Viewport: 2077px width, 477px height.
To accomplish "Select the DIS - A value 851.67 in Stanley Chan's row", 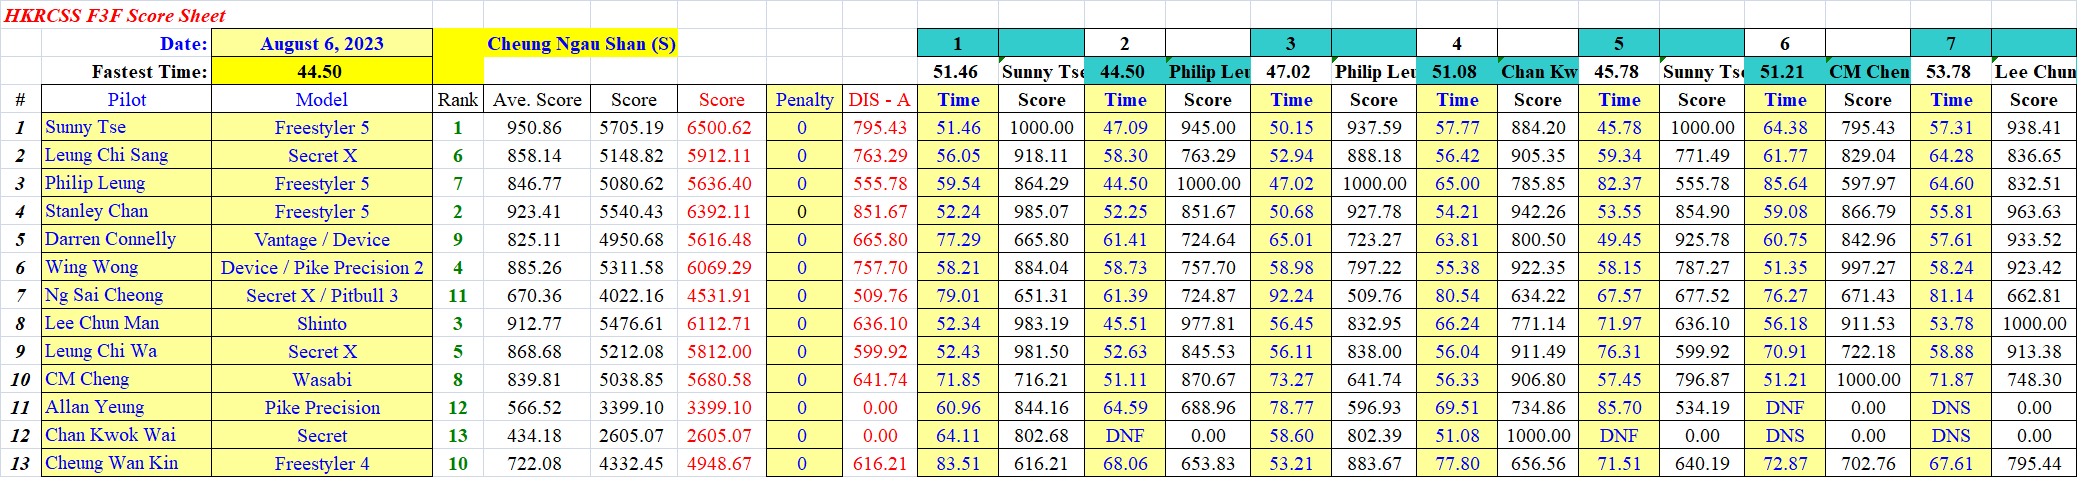I will (x=879, y=211).
